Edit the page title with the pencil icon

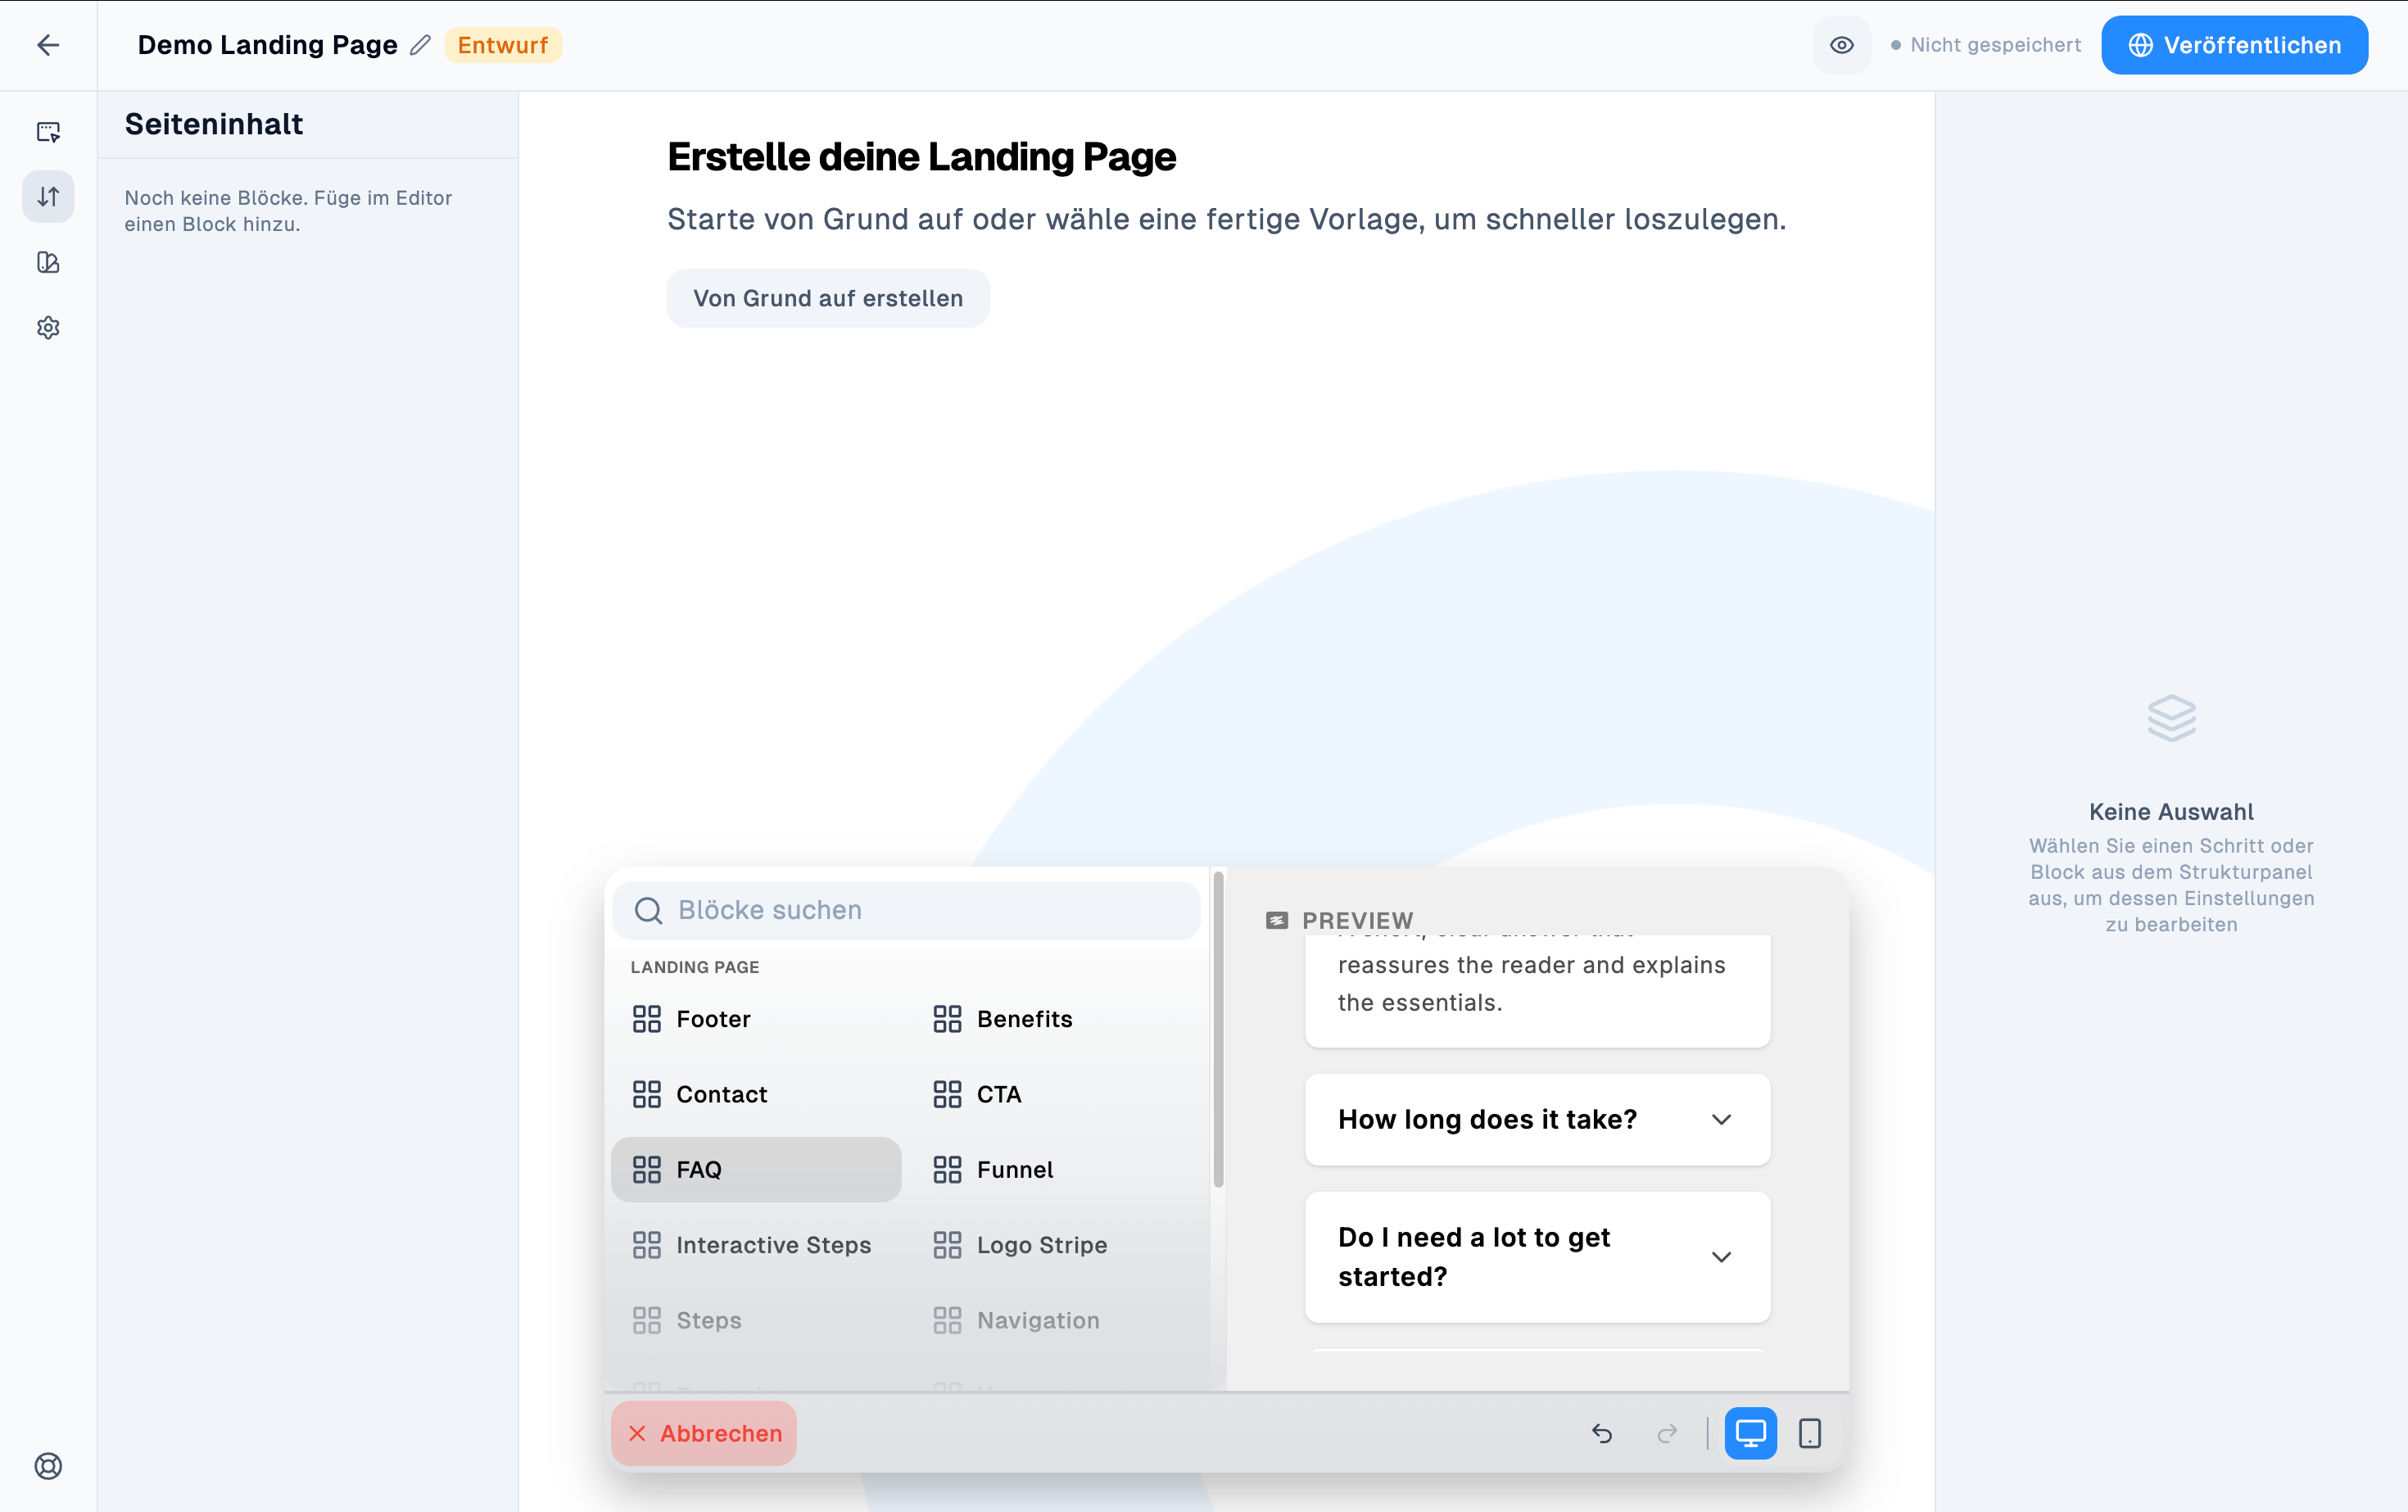(x=420, y=45)
